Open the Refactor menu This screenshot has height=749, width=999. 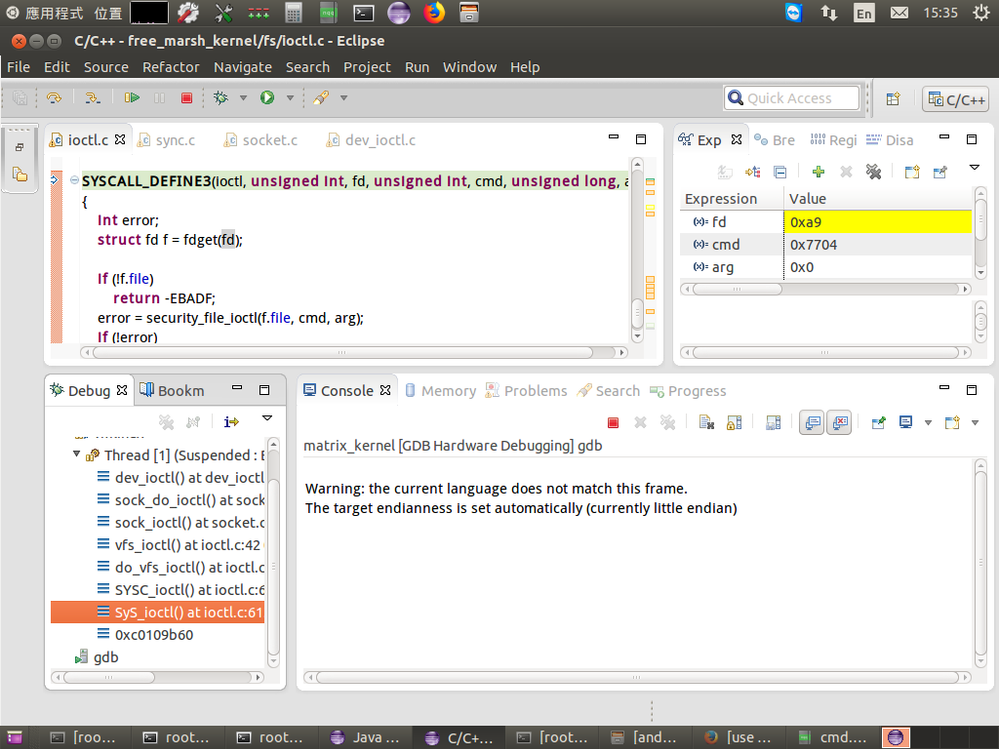coord(171,67)
